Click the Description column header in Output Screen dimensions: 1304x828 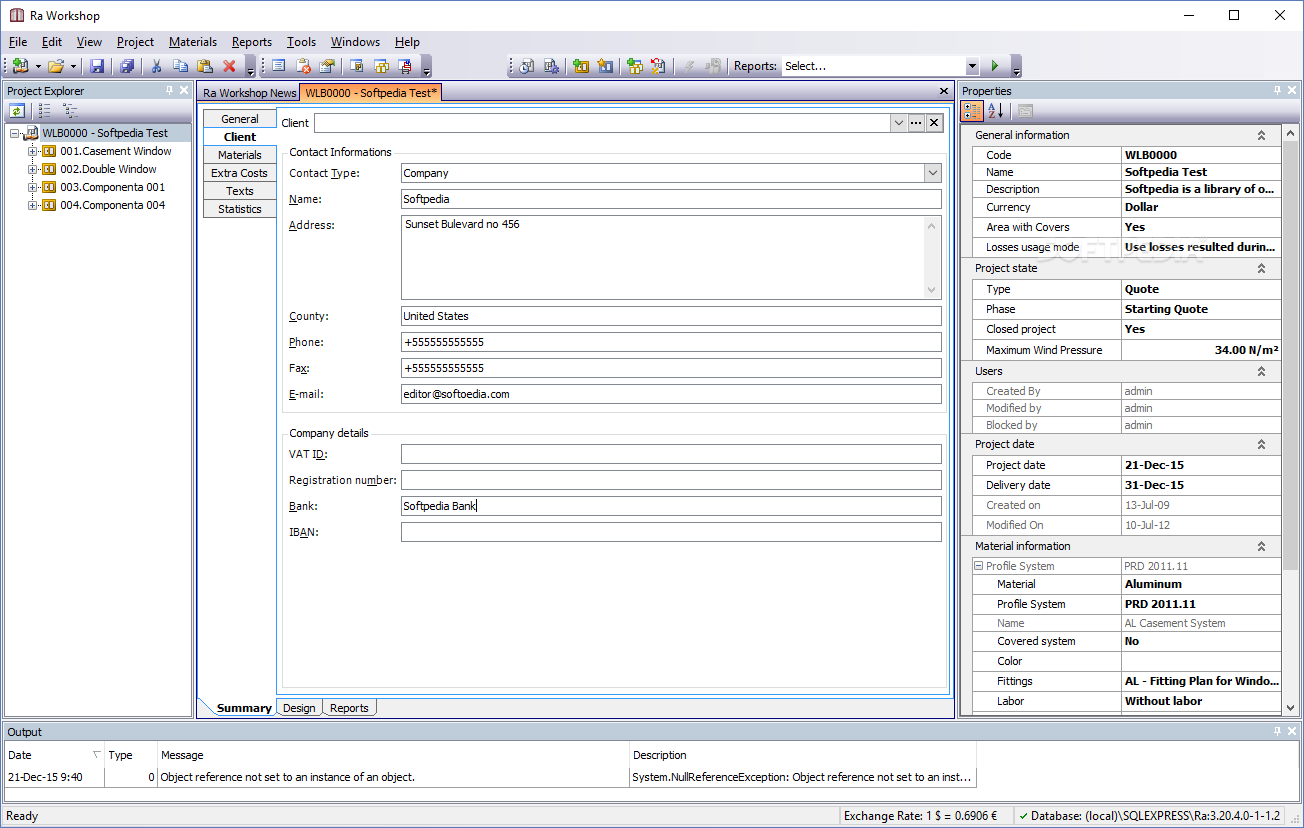[803, 755]
